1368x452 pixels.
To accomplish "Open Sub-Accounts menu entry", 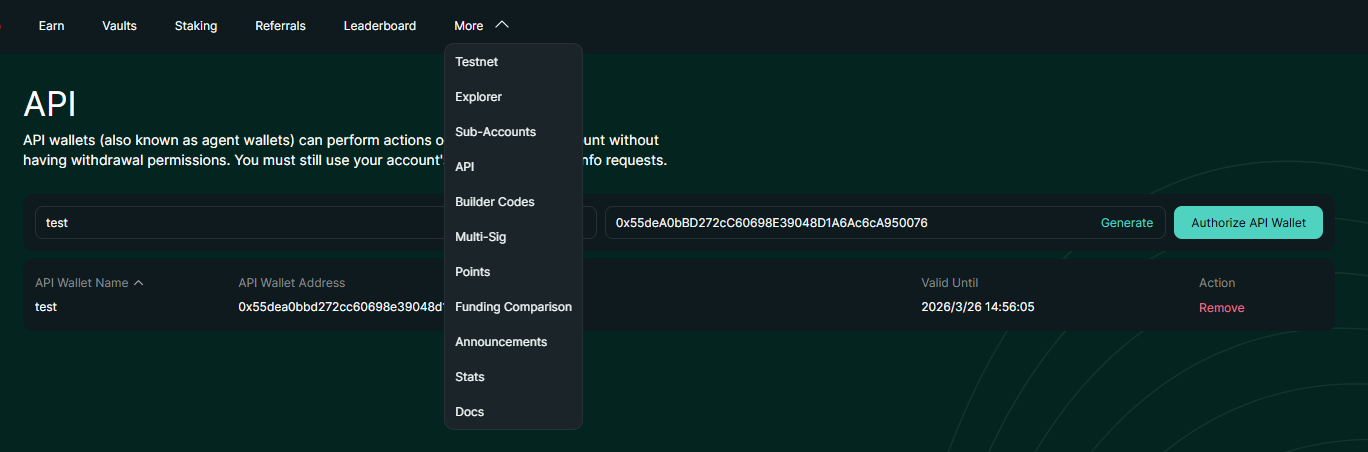I will [x=495, y=132].
